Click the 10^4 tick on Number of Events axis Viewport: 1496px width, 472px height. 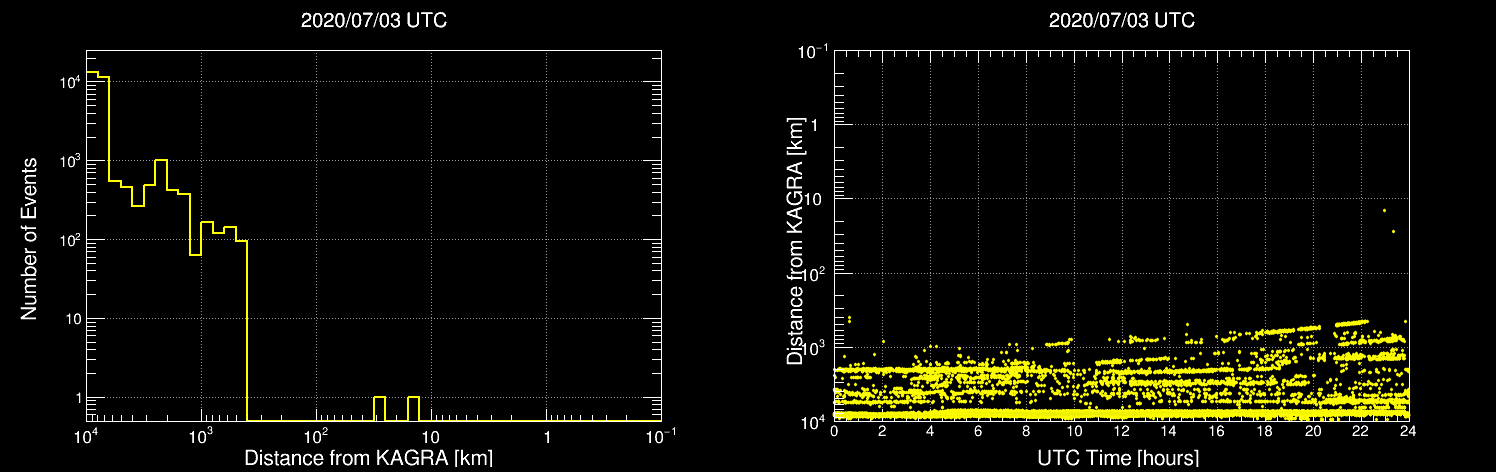tap(68, 82)
